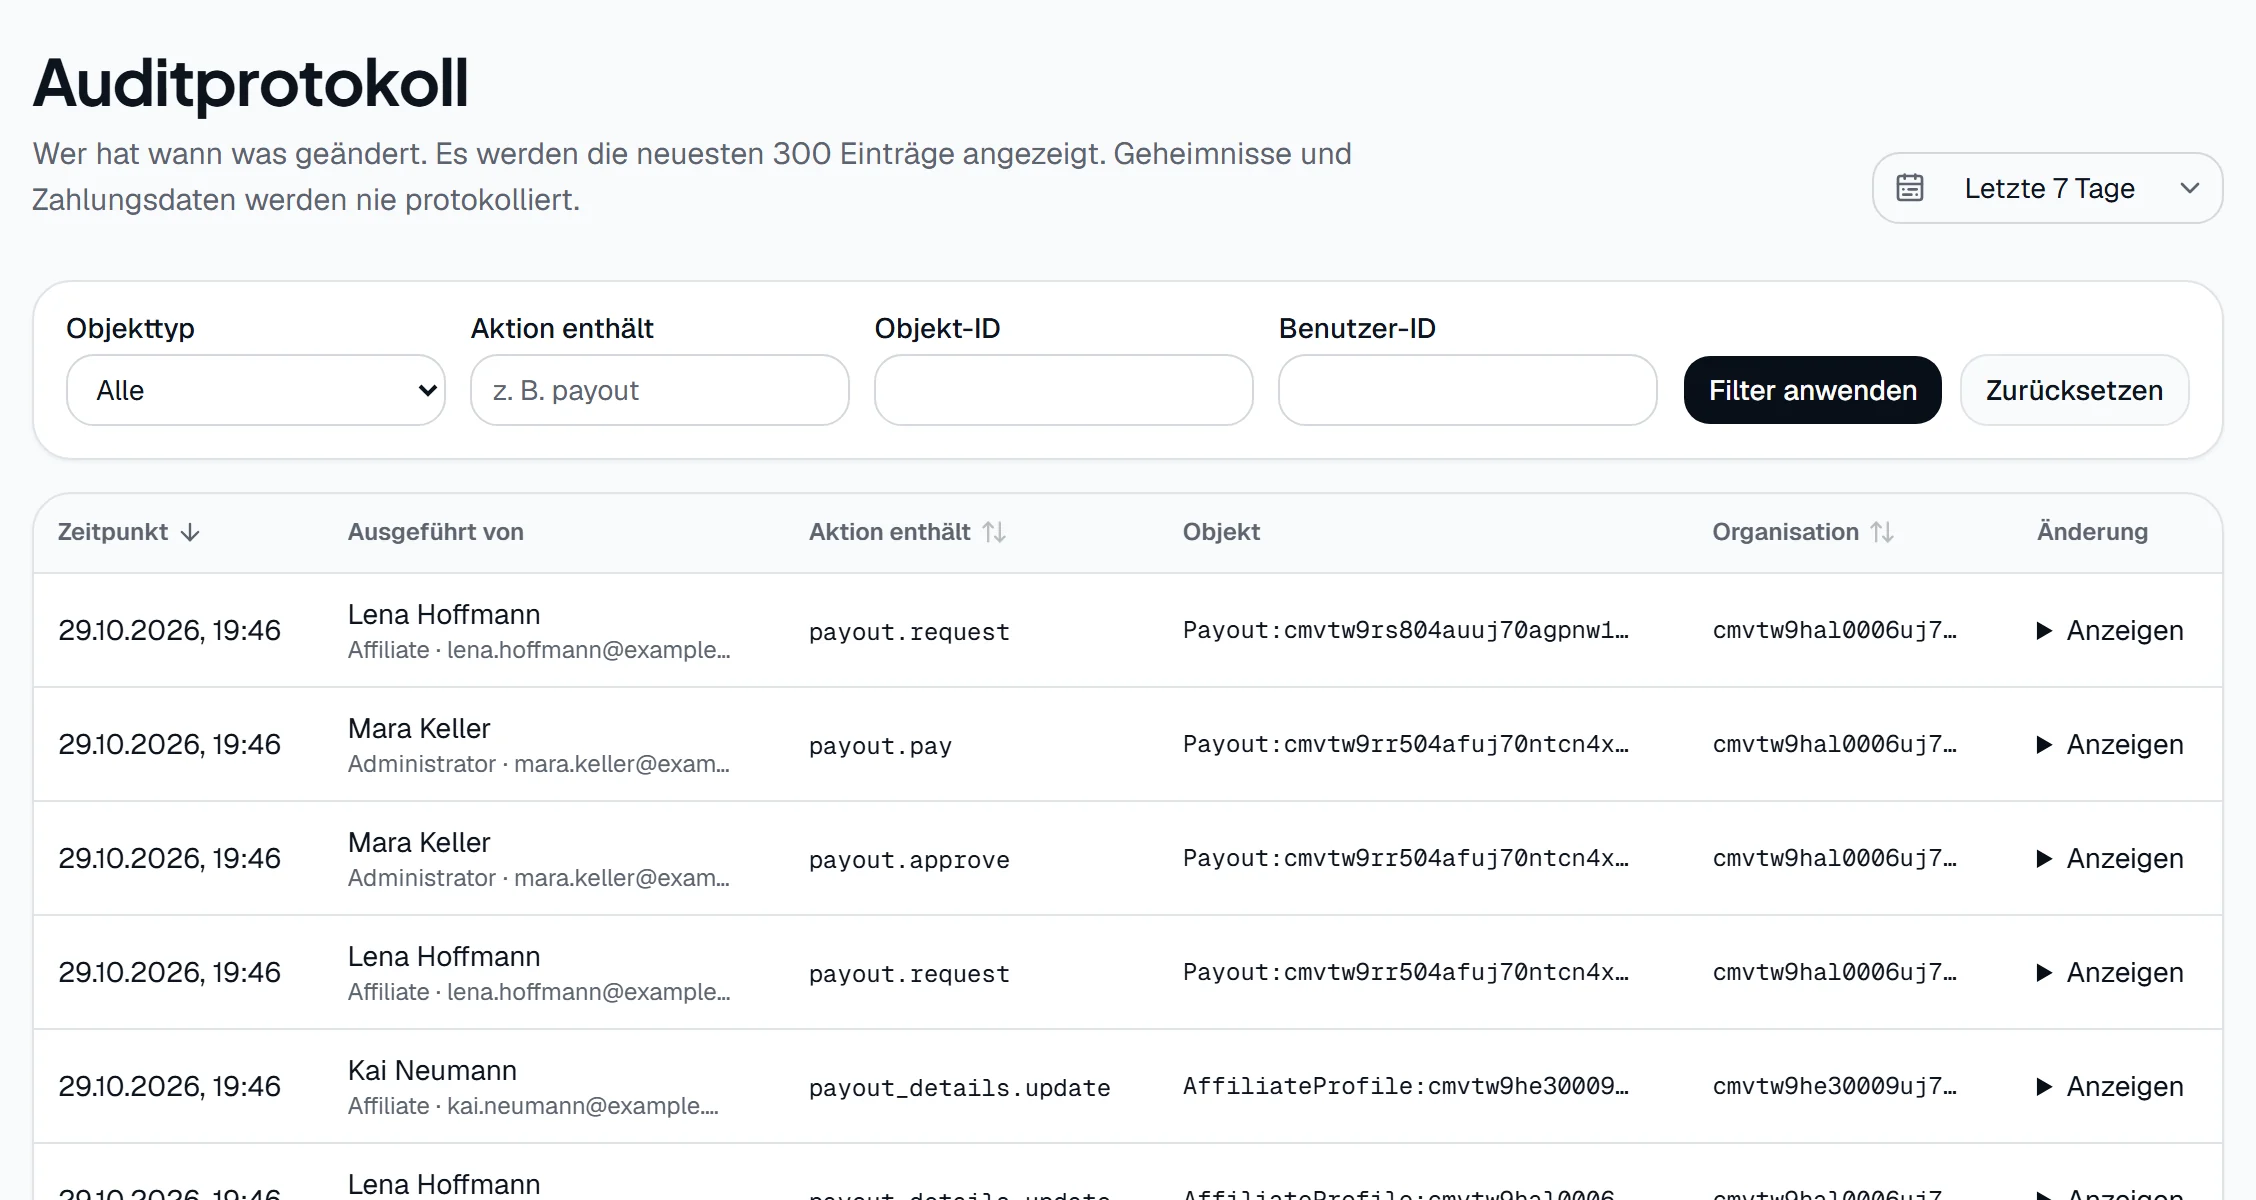The image size is (2256, 1200).
Task: Click payout.approve action text
Action: point(909,860)
